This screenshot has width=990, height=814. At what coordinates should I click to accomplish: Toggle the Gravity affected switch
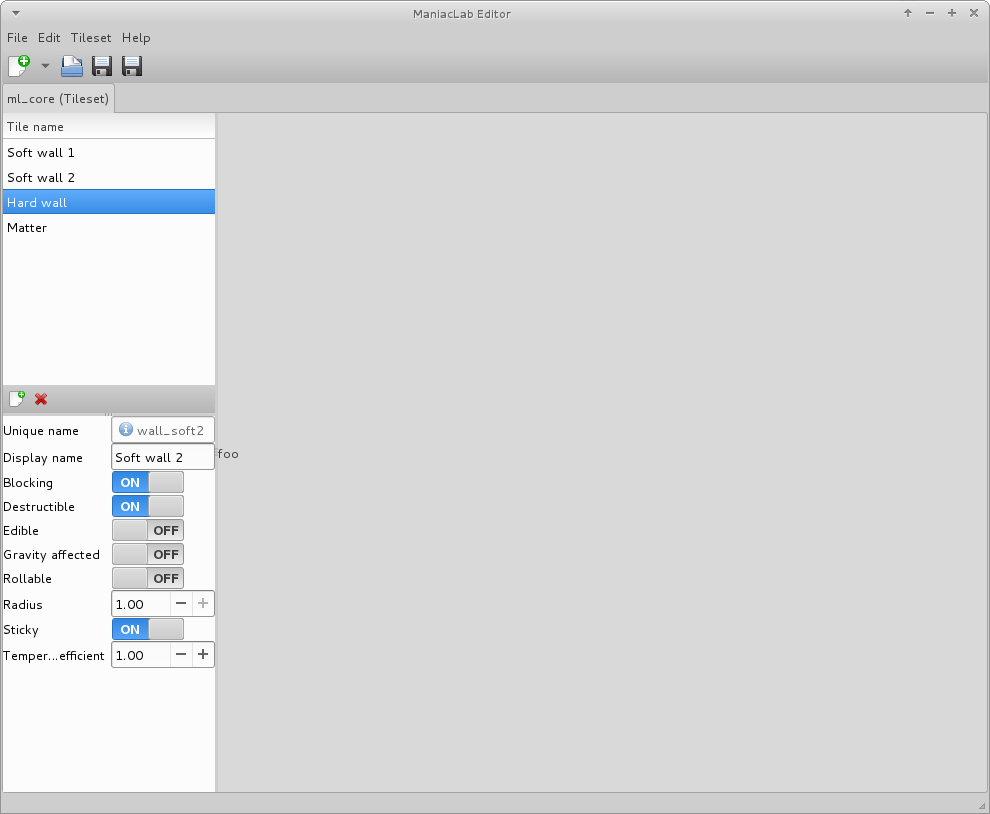click(148, 554)
